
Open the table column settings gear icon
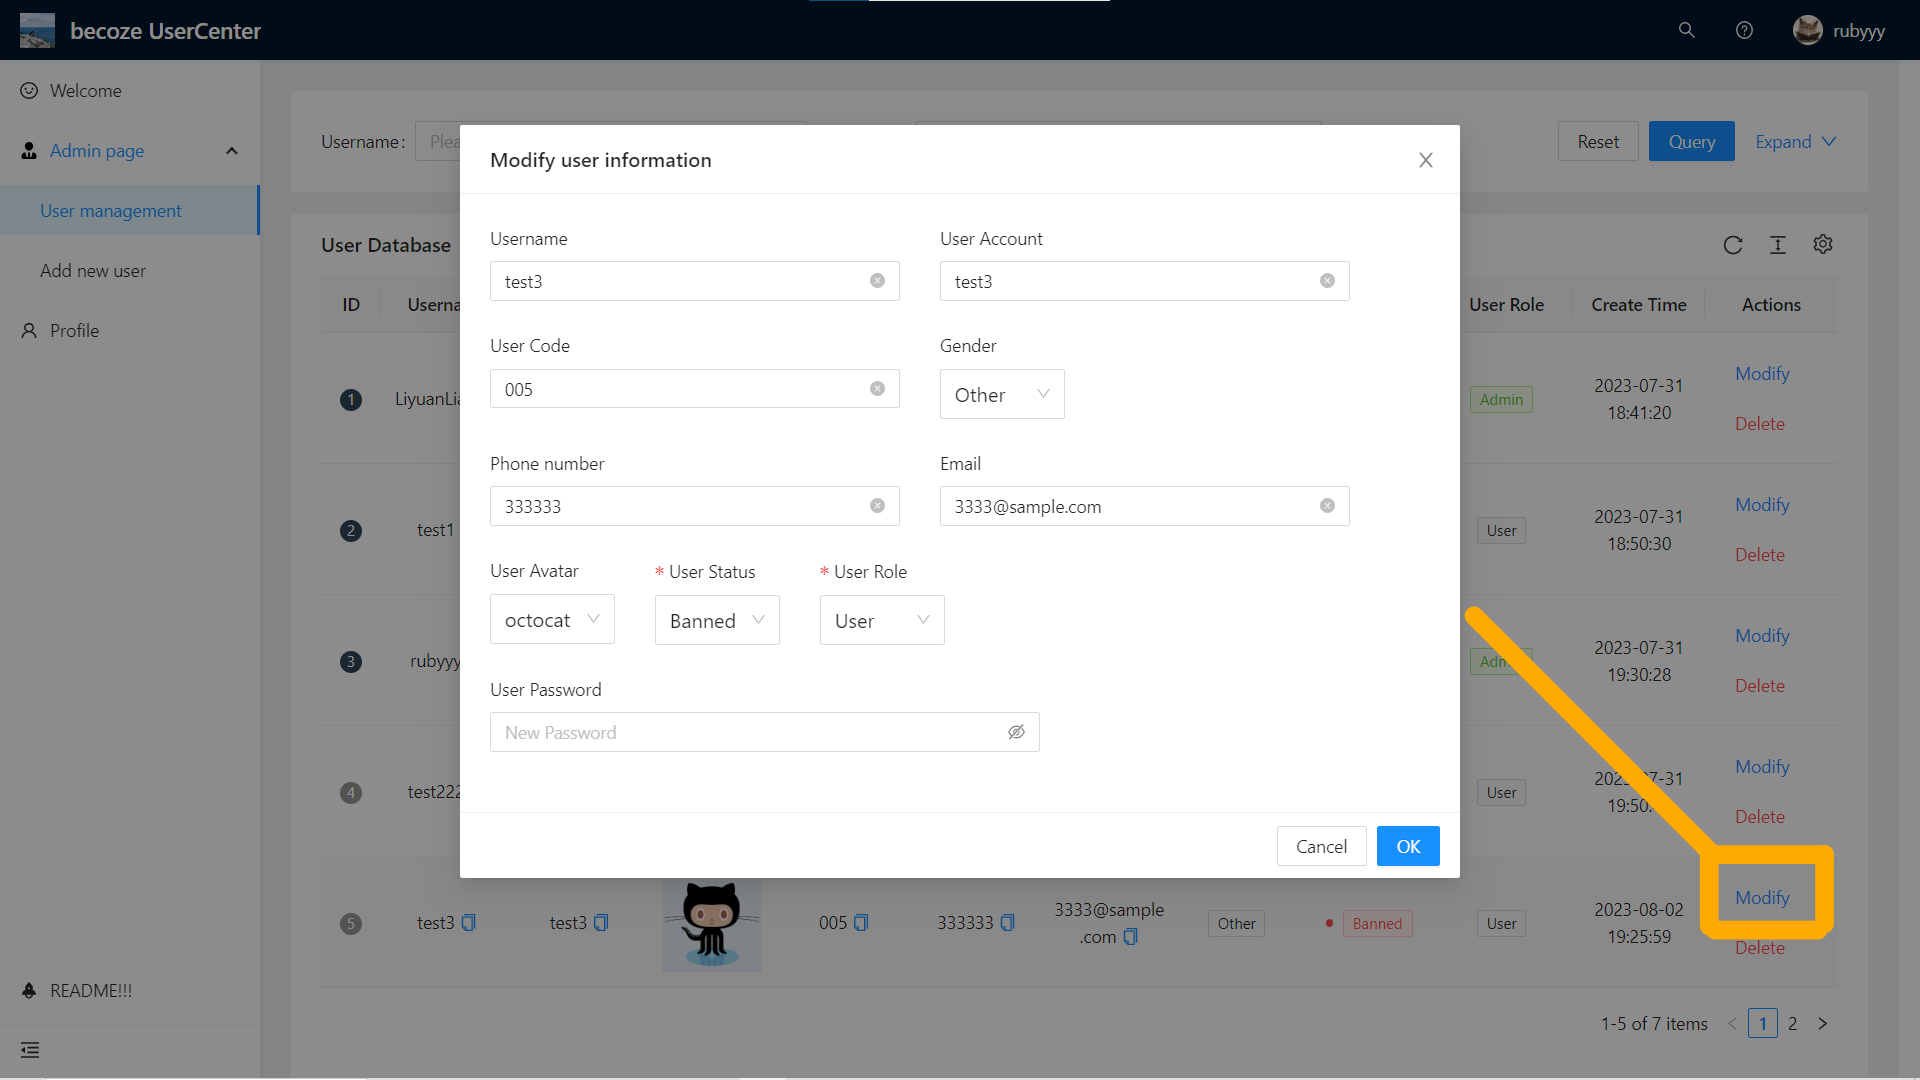pos(1823,244)
